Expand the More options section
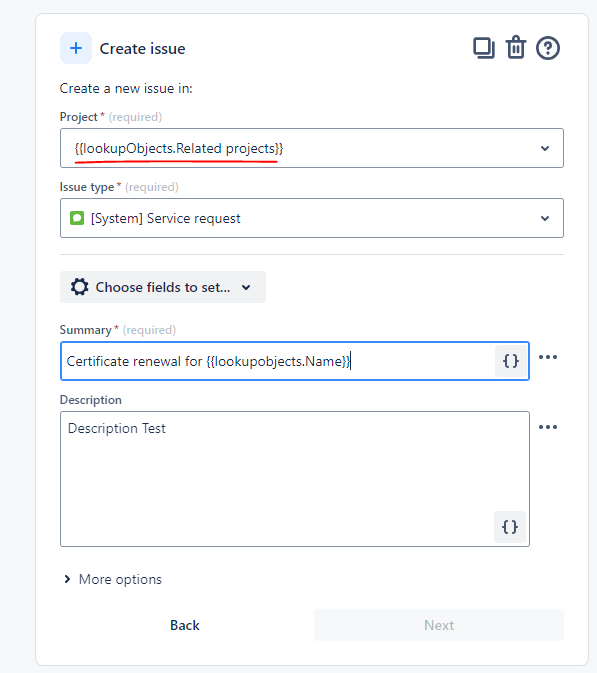 [112, 579]
